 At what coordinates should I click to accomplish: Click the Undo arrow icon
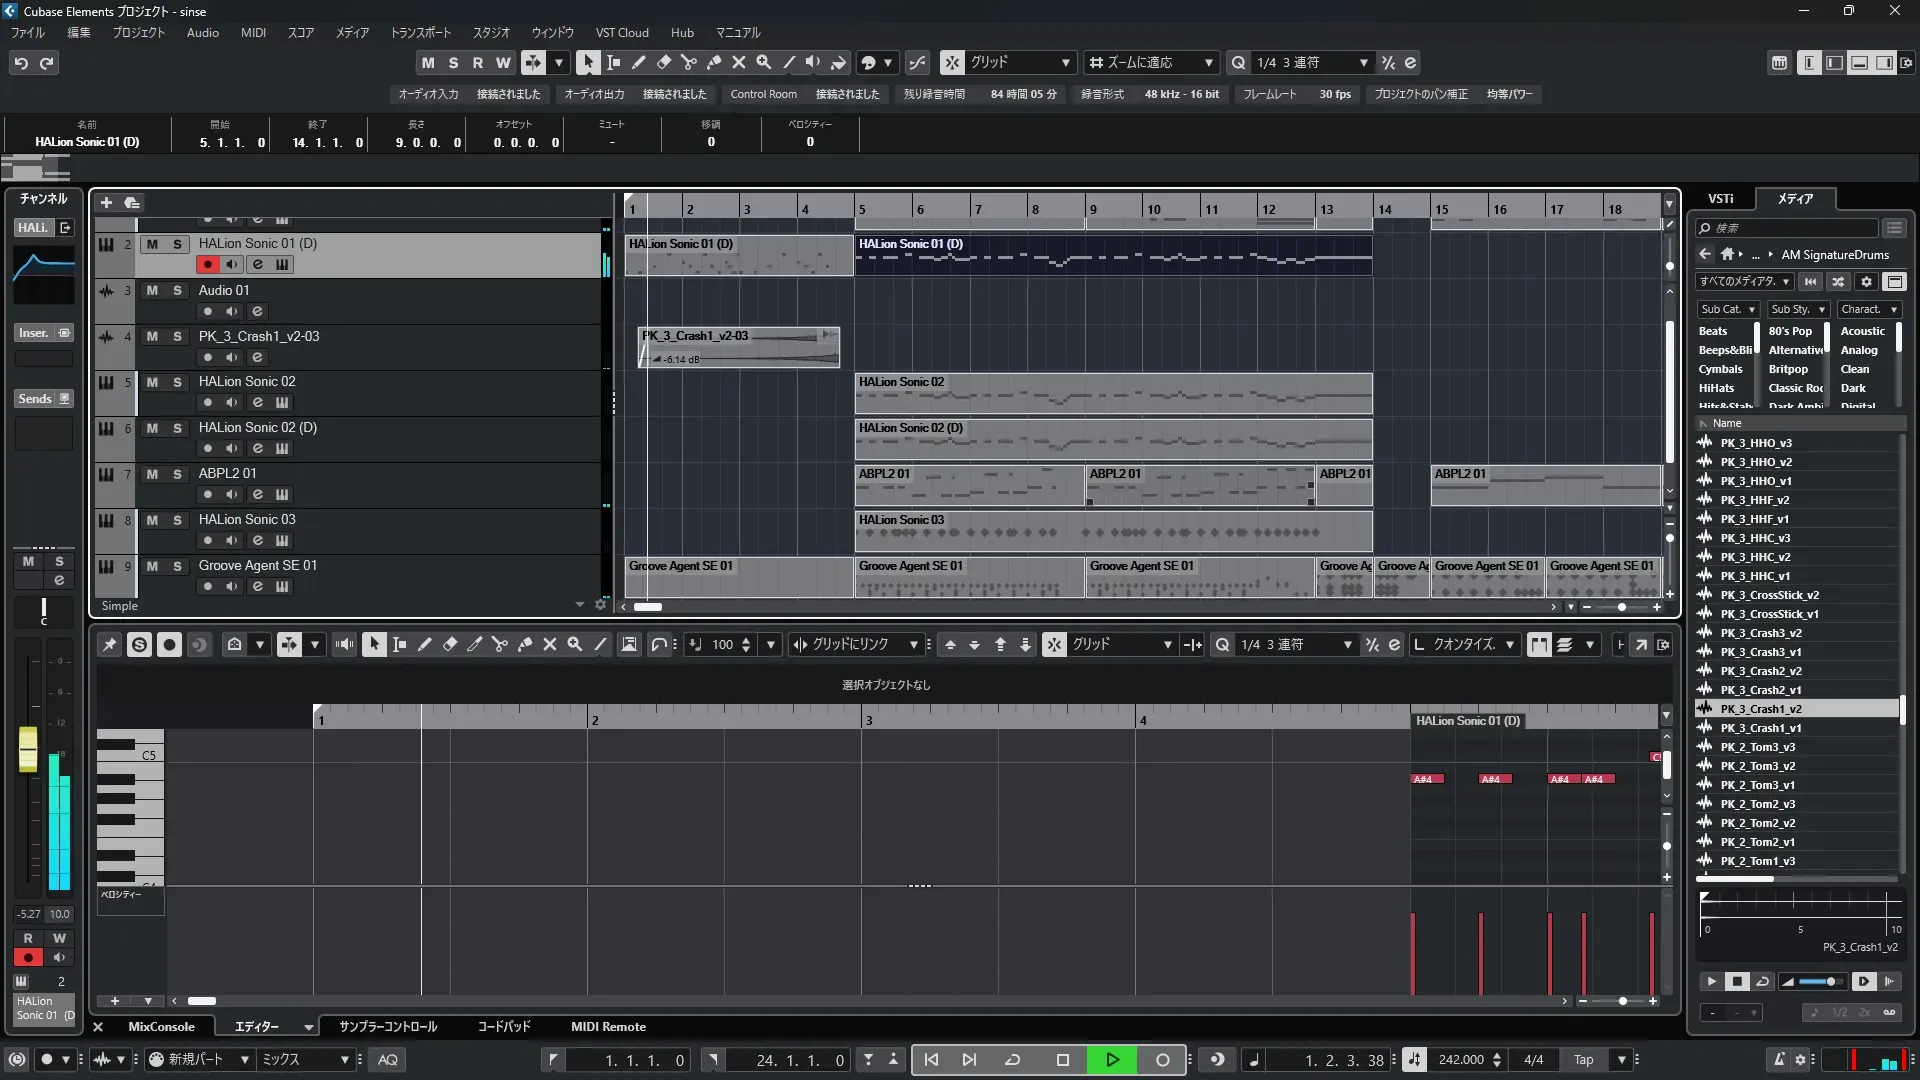[21, 63]
